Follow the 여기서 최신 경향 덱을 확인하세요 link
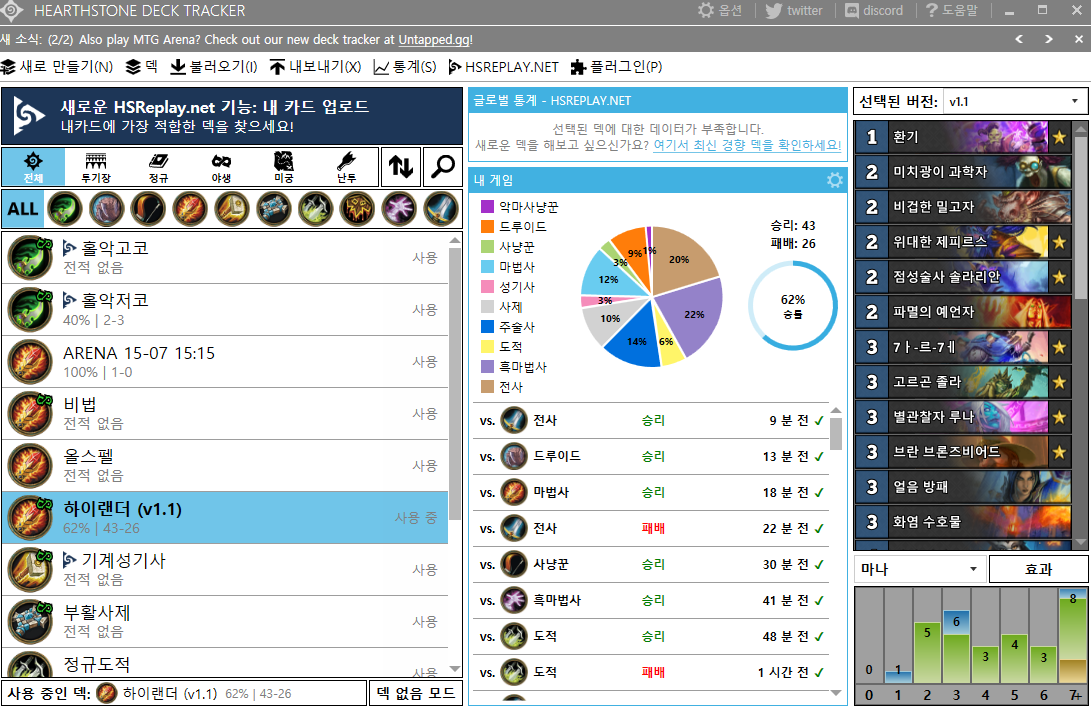The width and height of the screenshot is (1091, 709). [747, 145]
